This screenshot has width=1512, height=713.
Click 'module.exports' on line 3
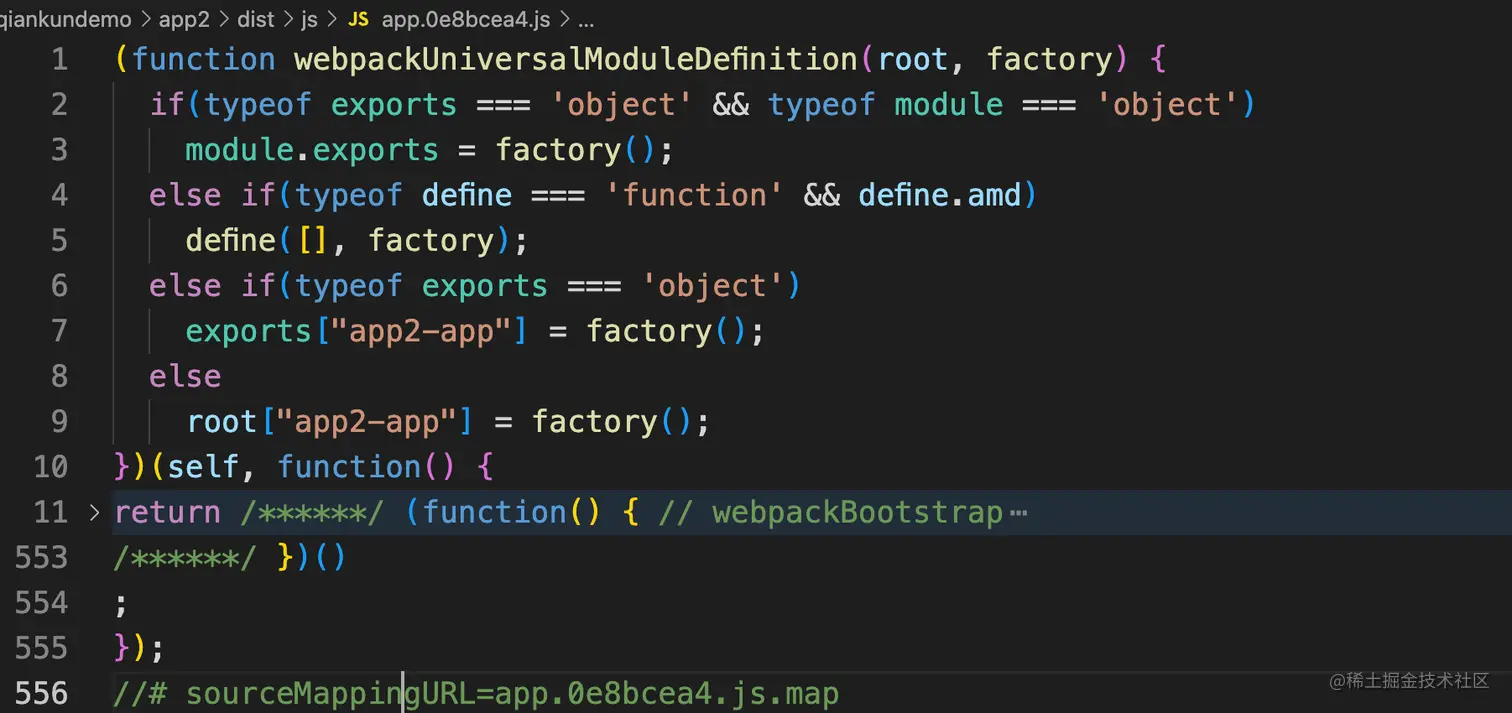312,150
